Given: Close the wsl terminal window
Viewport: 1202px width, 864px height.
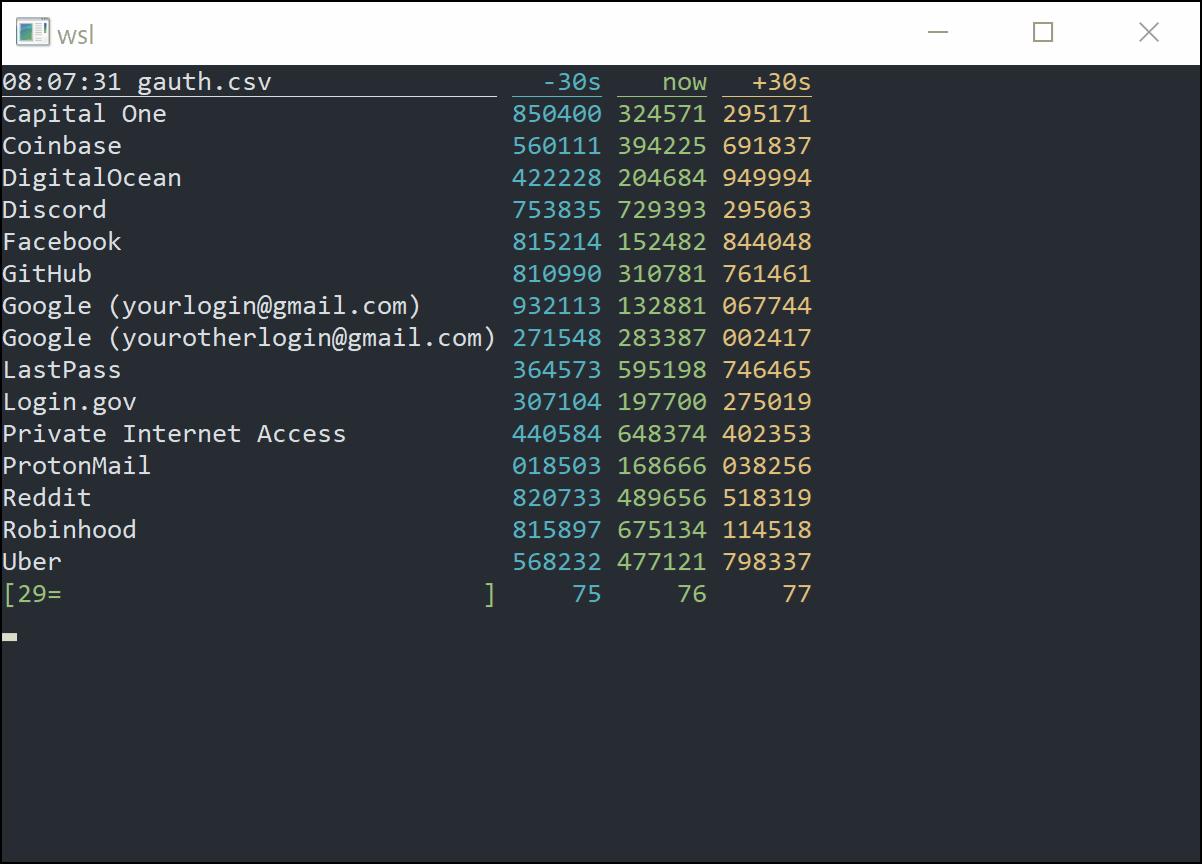Looking at the screenshot, I should 1149,33.
